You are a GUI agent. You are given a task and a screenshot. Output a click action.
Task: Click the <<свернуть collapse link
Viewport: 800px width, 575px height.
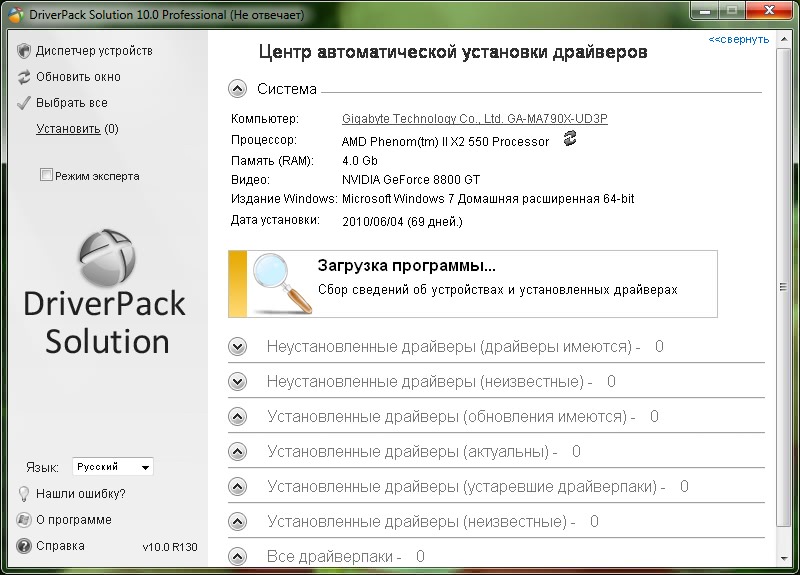coord(738,39)
